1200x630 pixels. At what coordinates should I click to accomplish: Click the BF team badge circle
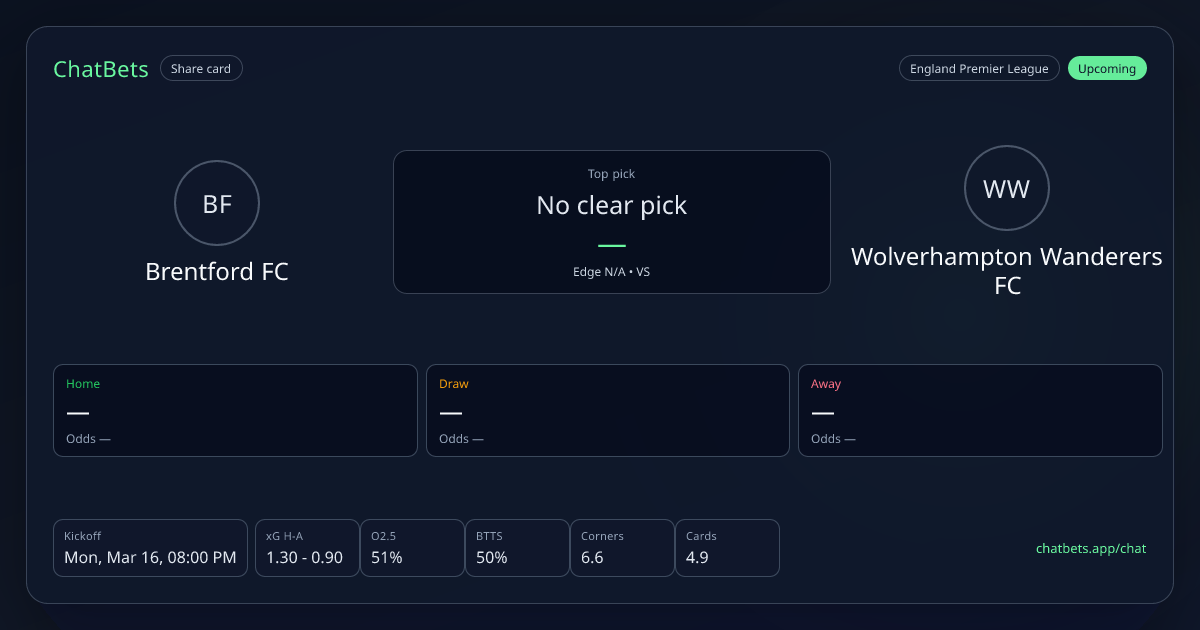tap(217, 204)
